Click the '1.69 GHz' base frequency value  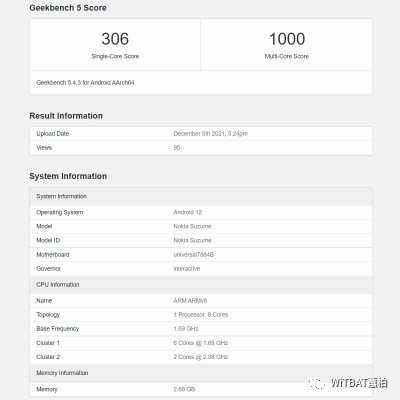(x=186, y=329)
